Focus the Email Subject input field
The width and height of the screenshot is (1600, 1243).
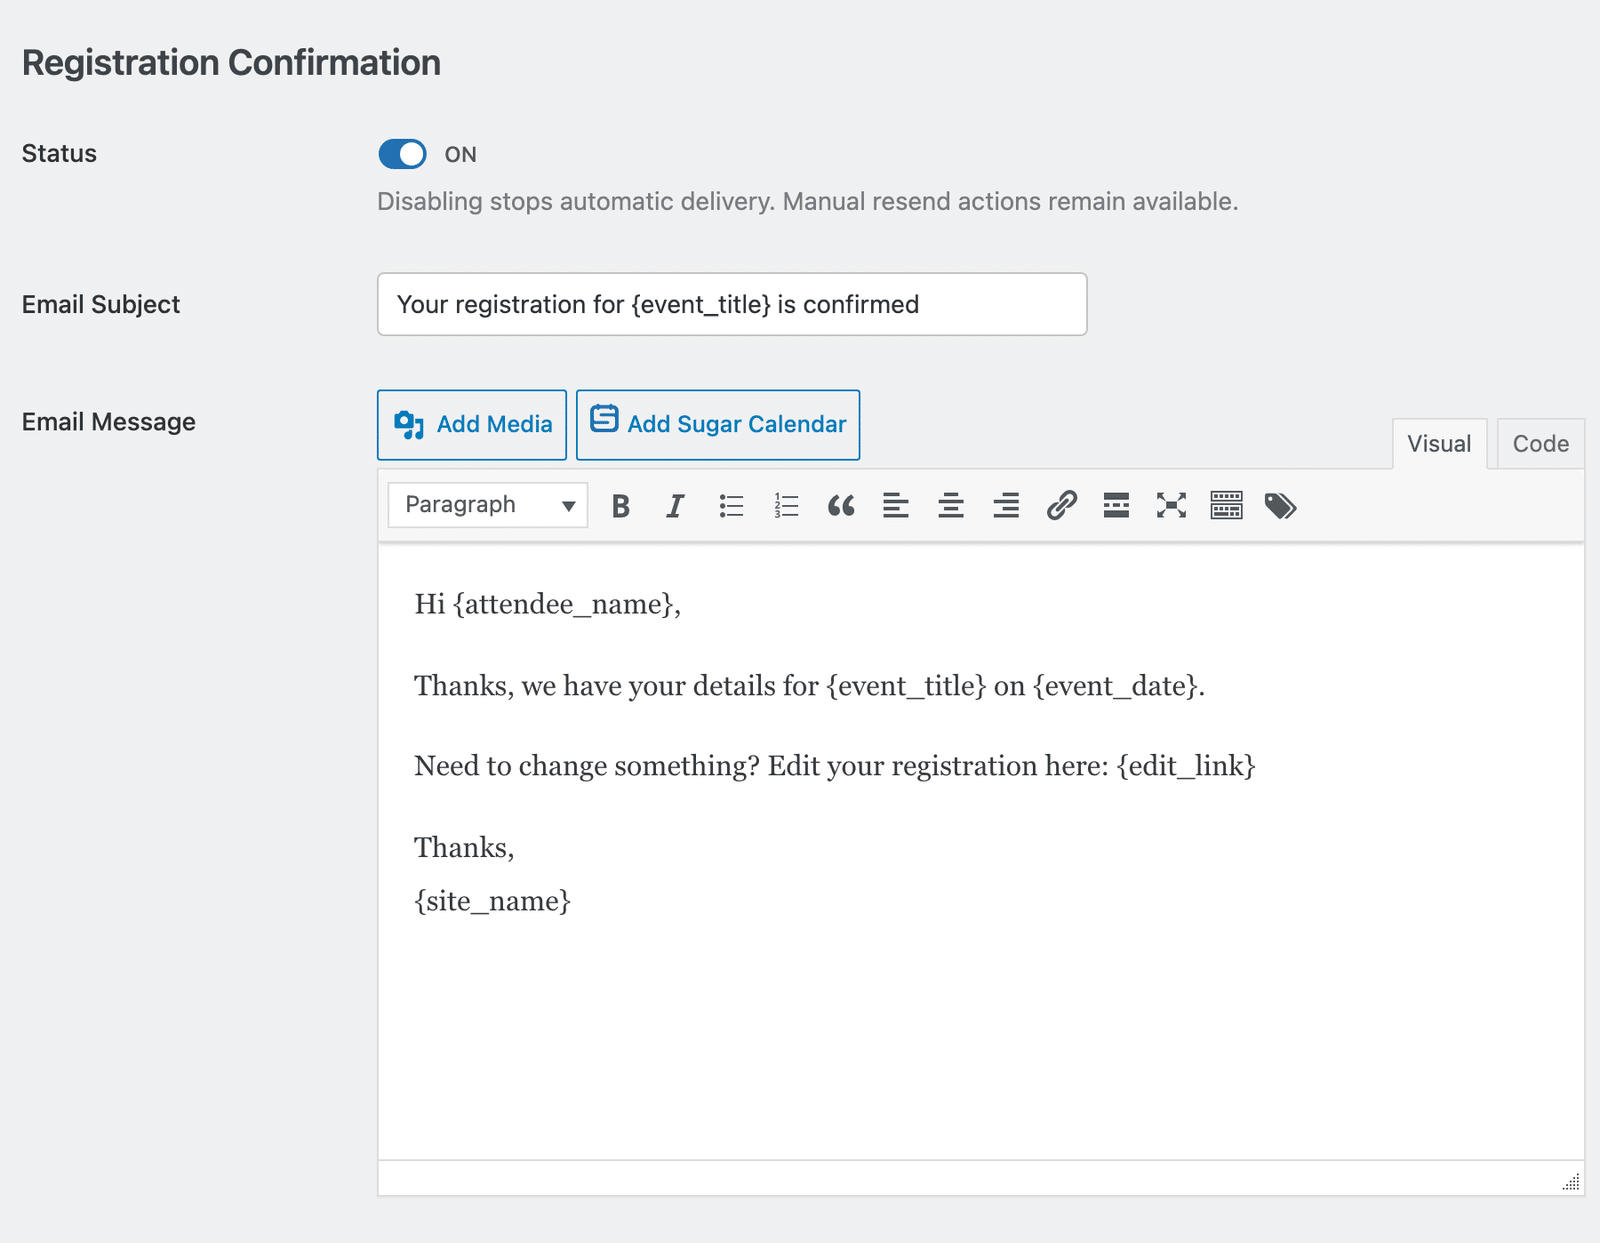[x=732, y=304]
